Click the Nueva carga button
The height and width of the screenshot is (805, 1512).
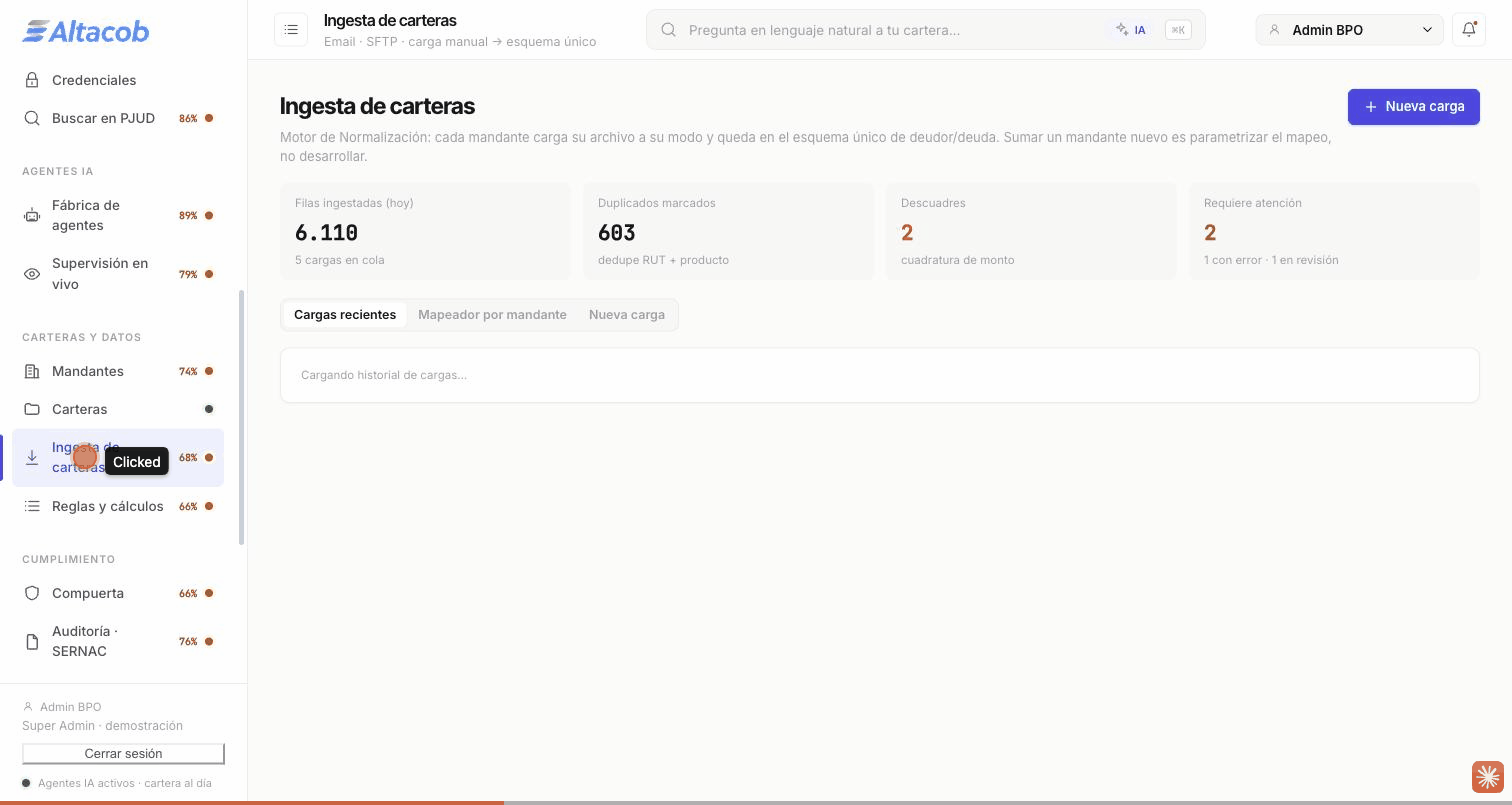click(x=1414, y=107)
